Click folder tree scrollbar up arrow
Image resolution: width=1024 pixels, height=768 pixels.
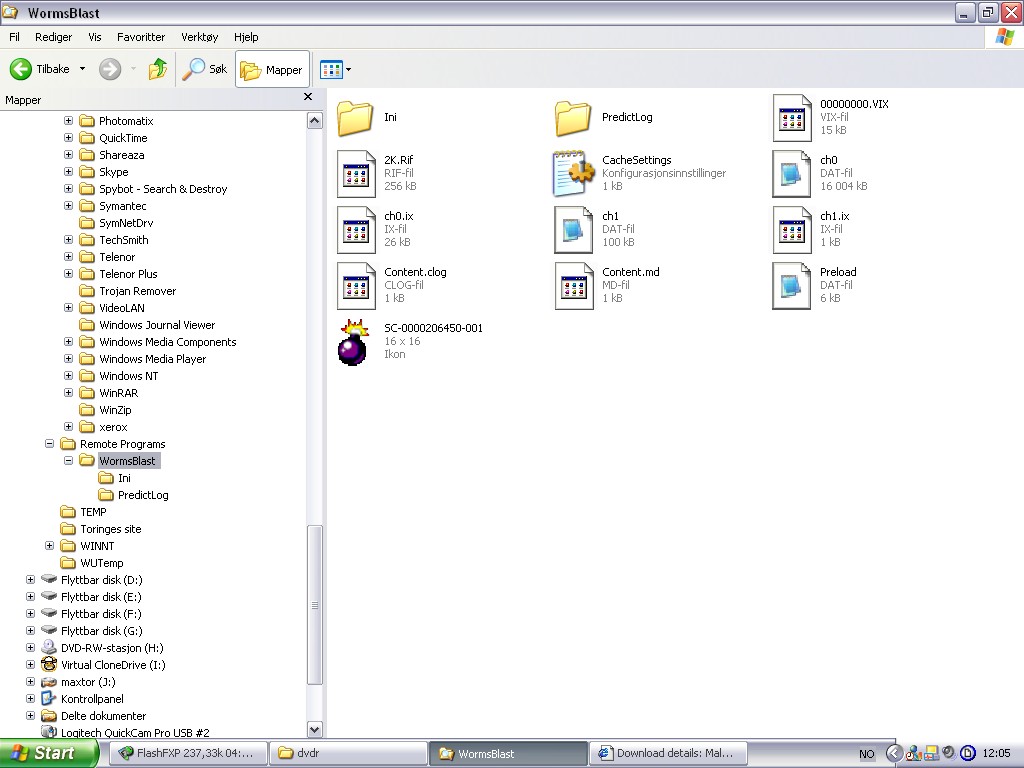(315, 121)
